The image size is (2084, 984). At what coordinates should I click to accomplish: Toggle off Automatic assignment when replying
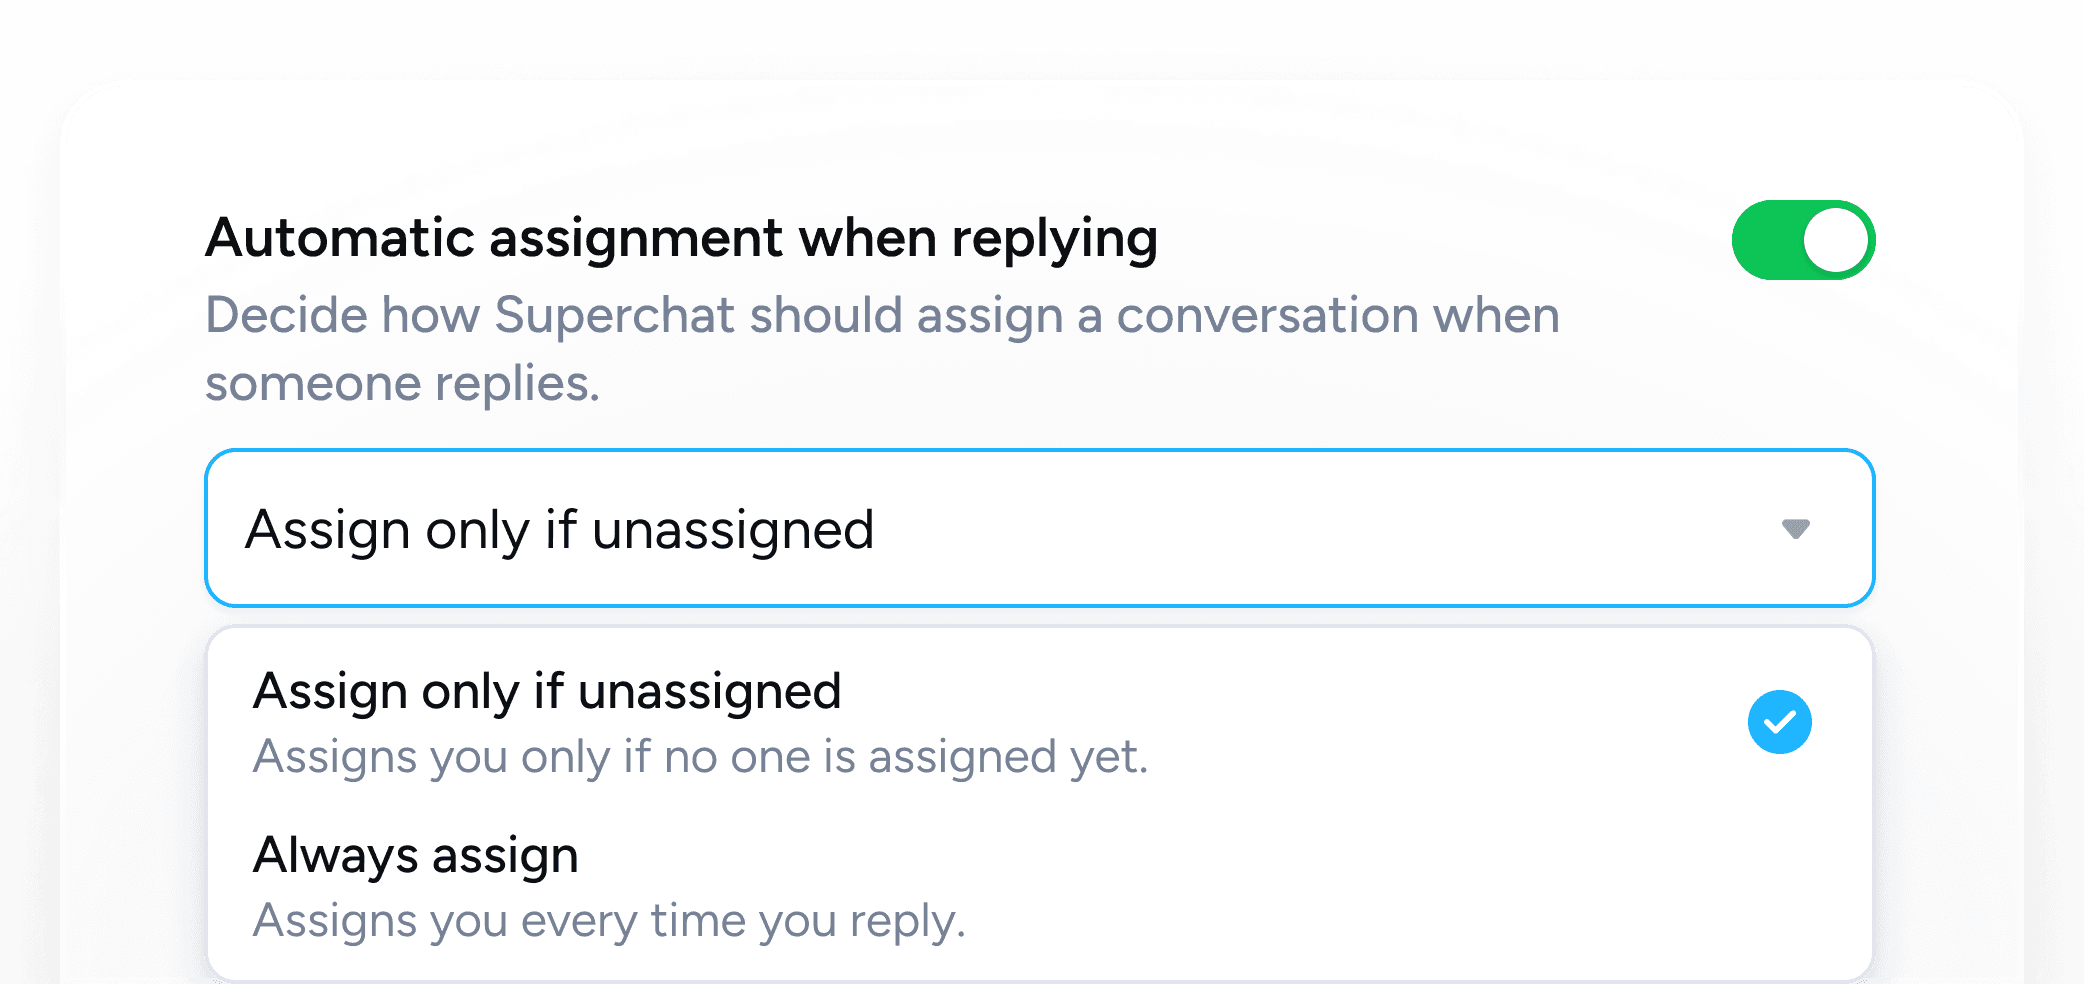coord(1802,240)
